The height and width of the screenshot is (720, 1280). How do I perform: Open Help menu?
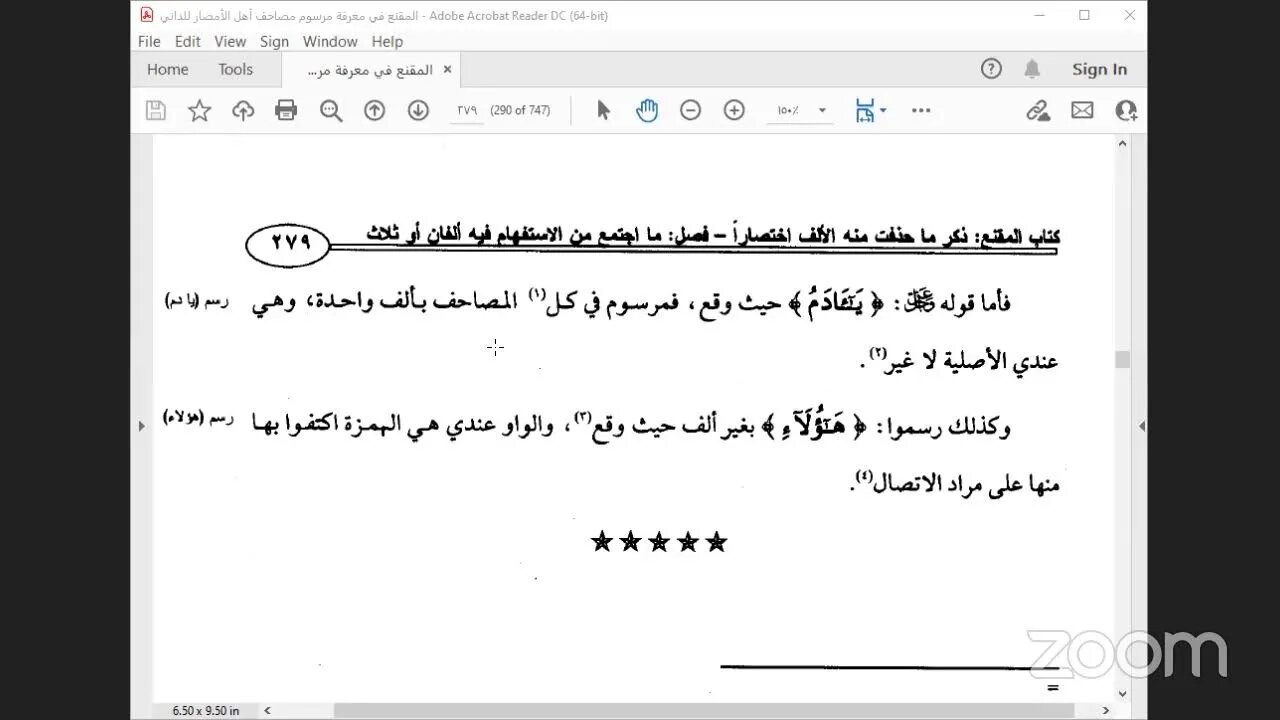(387, 41)
